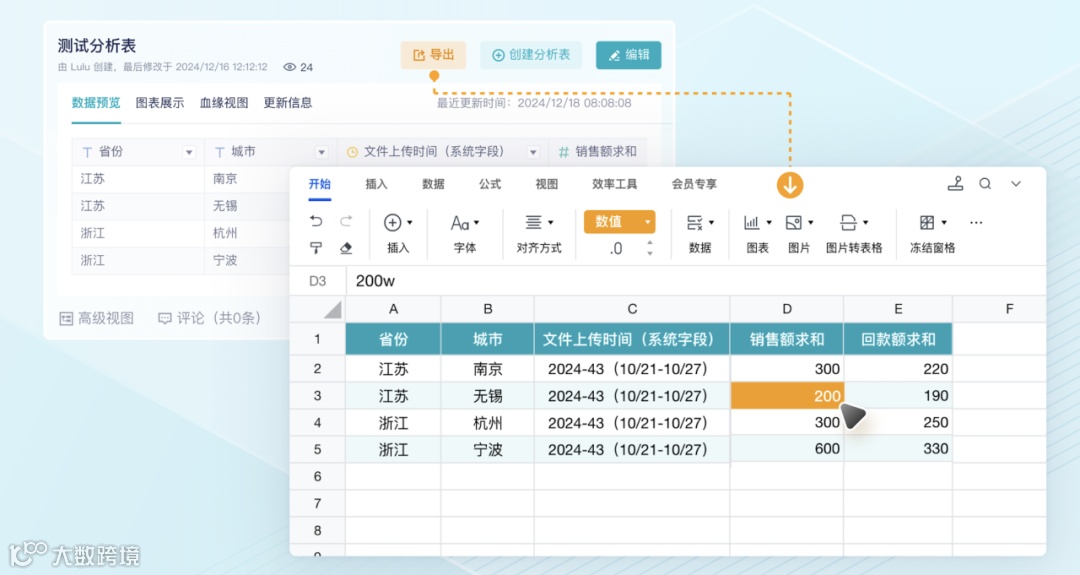Open the 会员专享 ribbon tab
Viewport: 1080px width, 575px height.
point(694,184)
